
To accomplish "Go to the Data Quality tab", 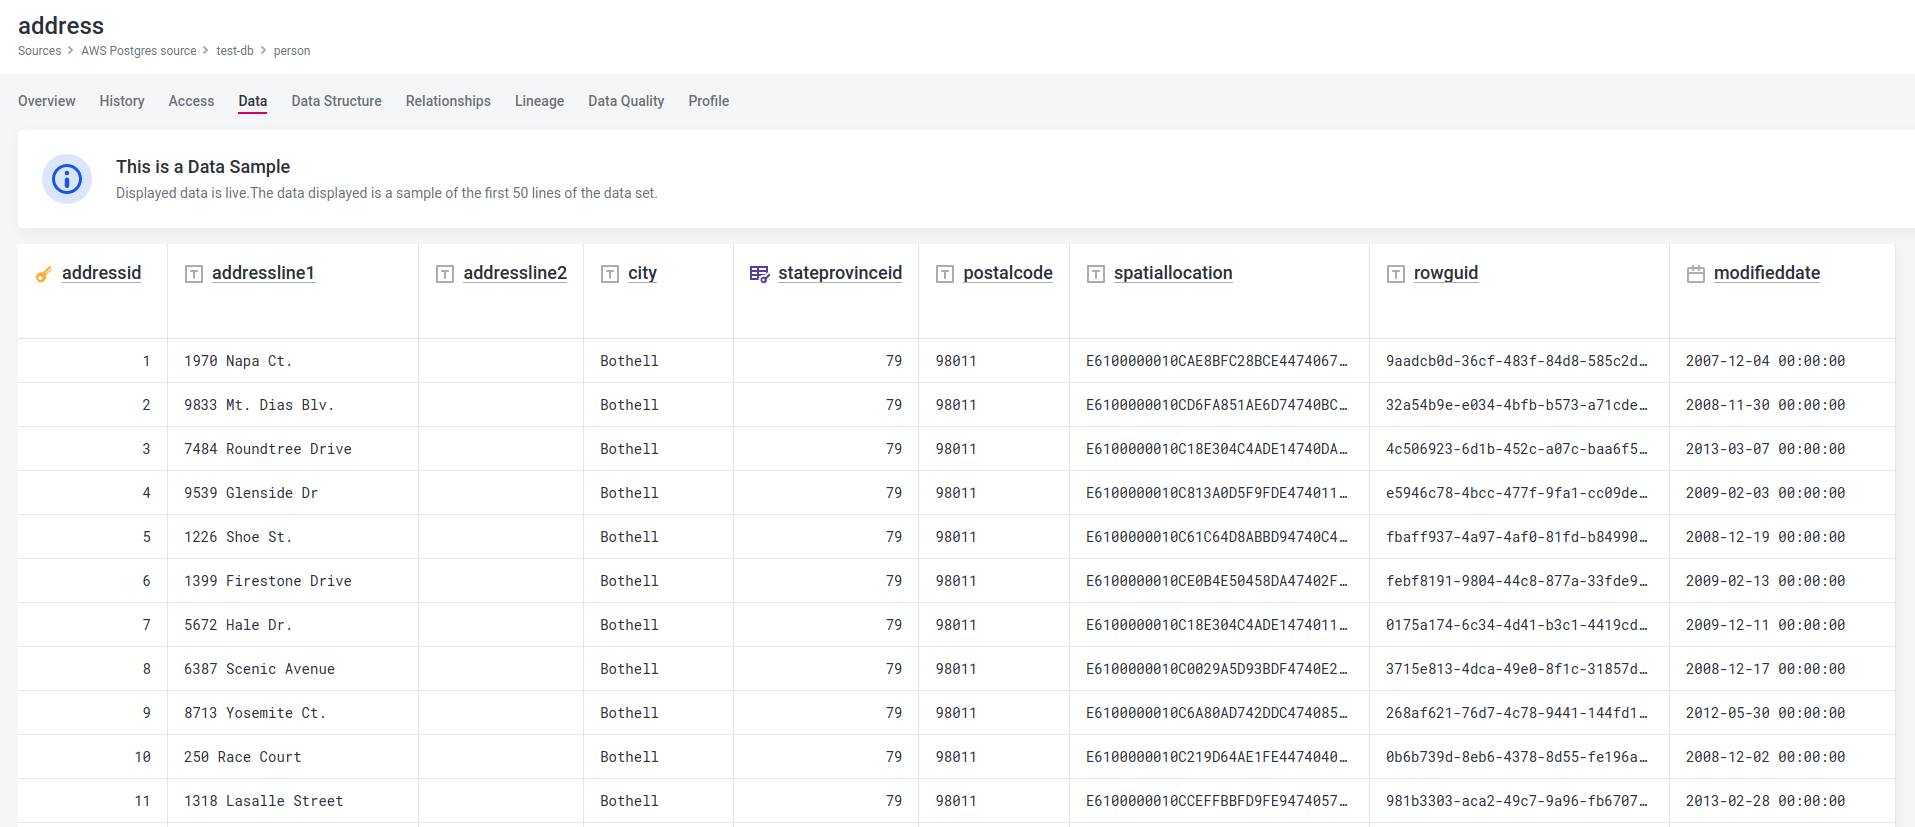I will tap(626, 101).
